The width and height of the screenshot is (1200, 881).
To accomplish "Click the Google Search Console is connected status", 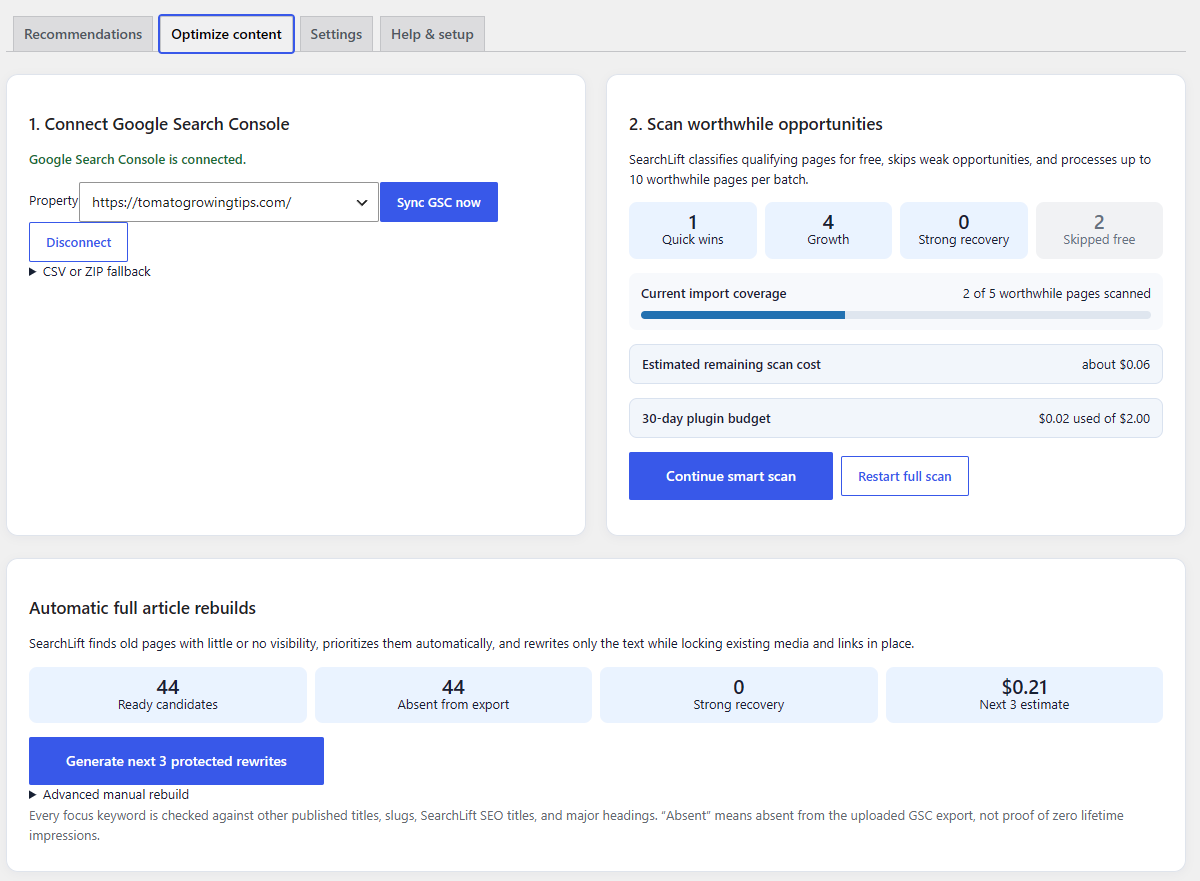I will tap(137, 159).
